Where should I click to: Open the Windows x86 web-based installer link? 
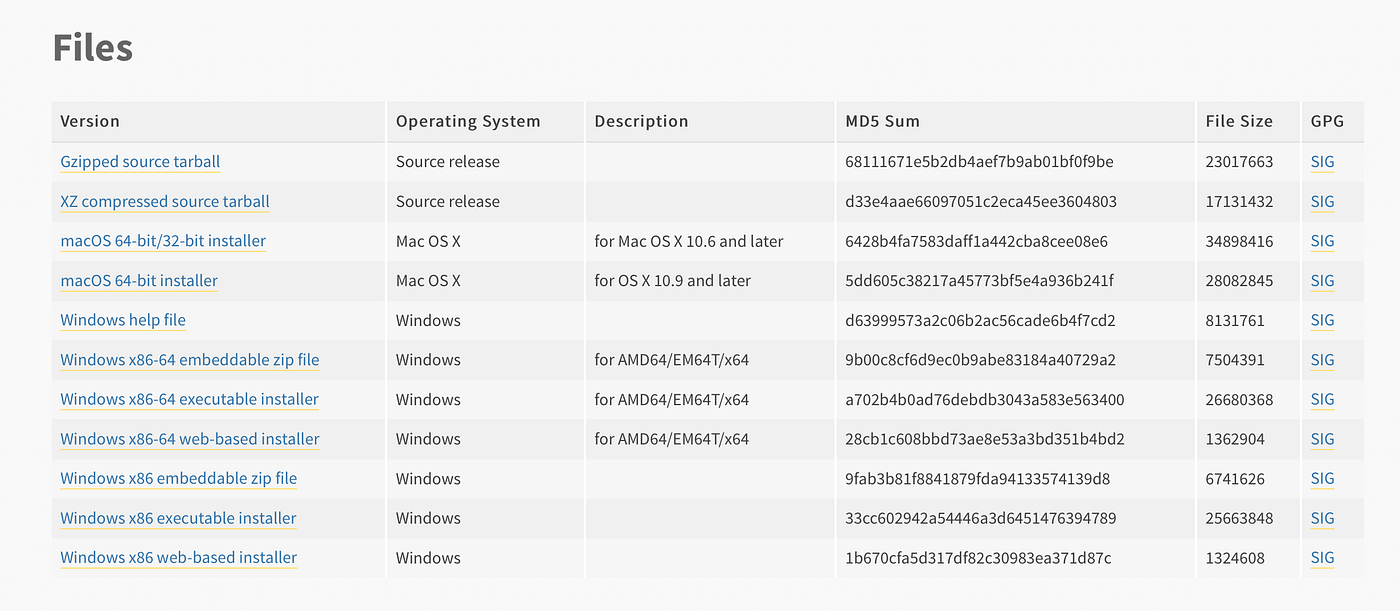coord(177,557)
